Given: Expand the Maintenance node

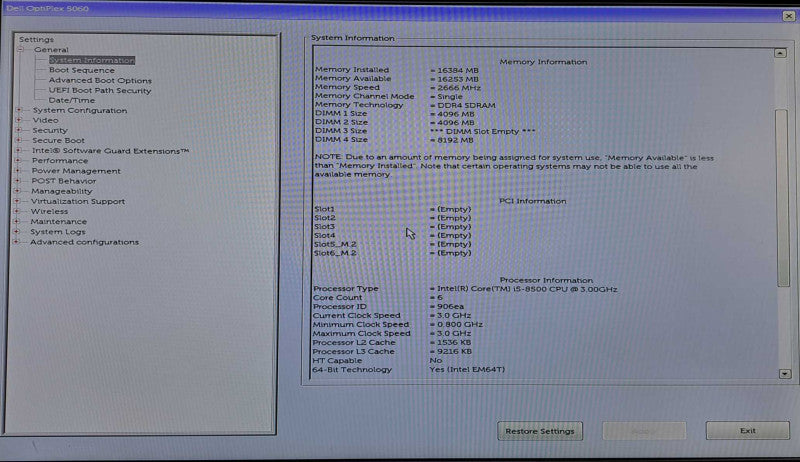Looking at the screenshot, I should (17, 221).
